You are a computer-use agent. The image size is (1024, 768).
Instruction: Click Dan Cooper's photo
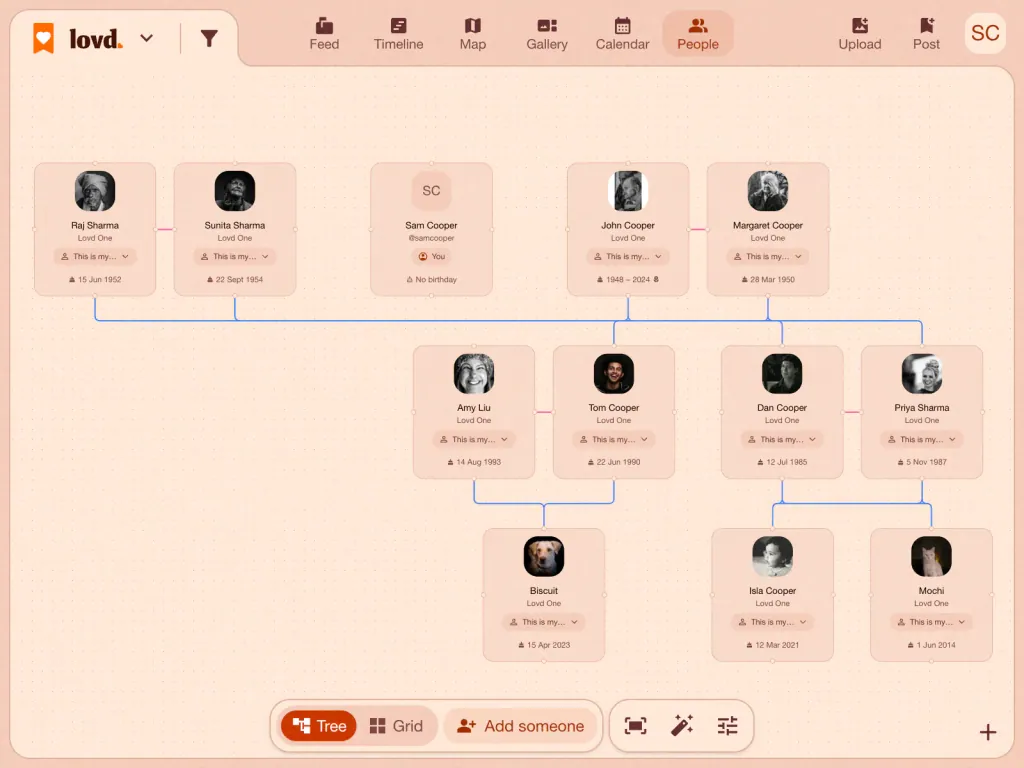click(782, 374)
